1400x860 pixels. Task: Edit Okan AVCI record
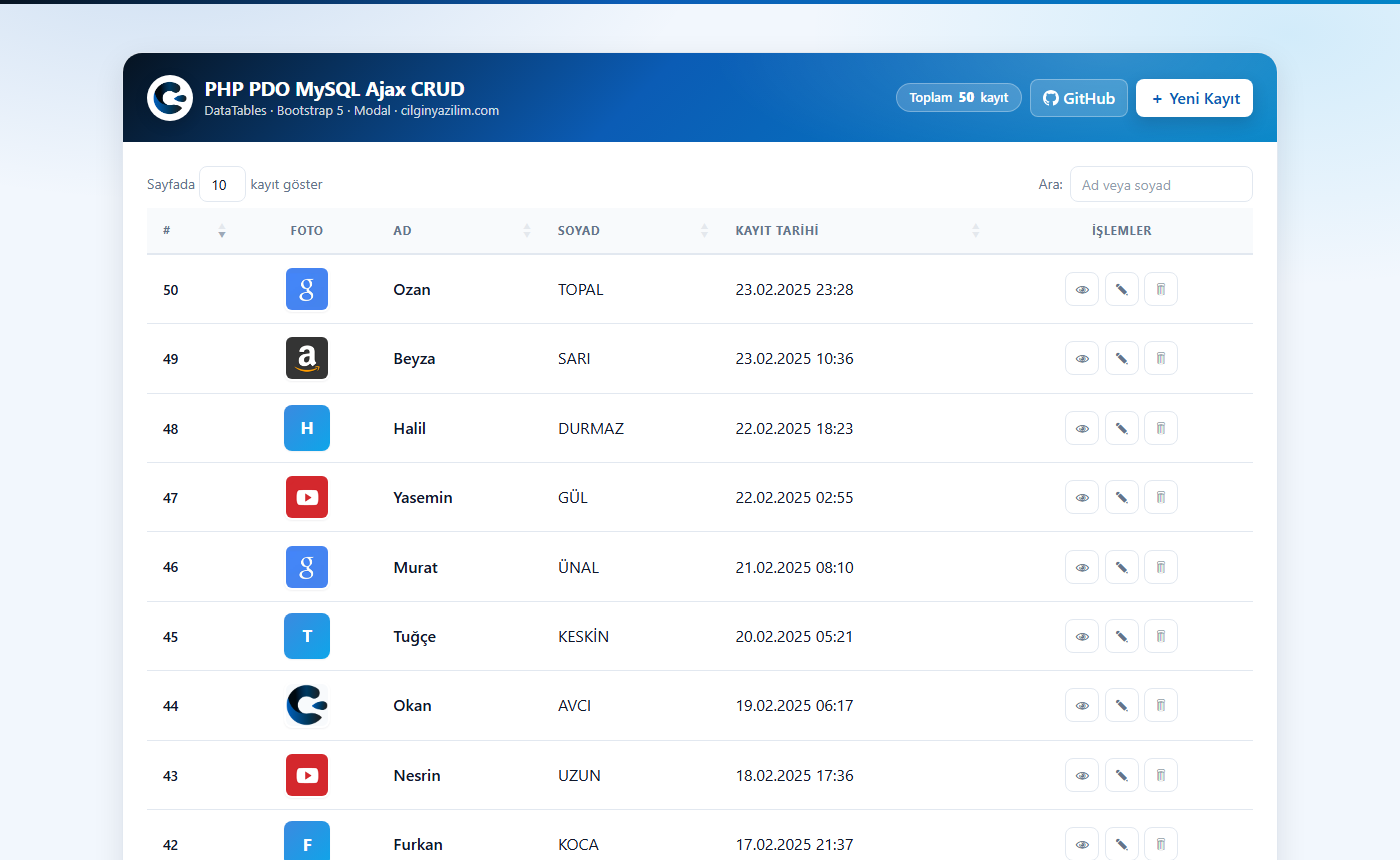coord(1122,705)
